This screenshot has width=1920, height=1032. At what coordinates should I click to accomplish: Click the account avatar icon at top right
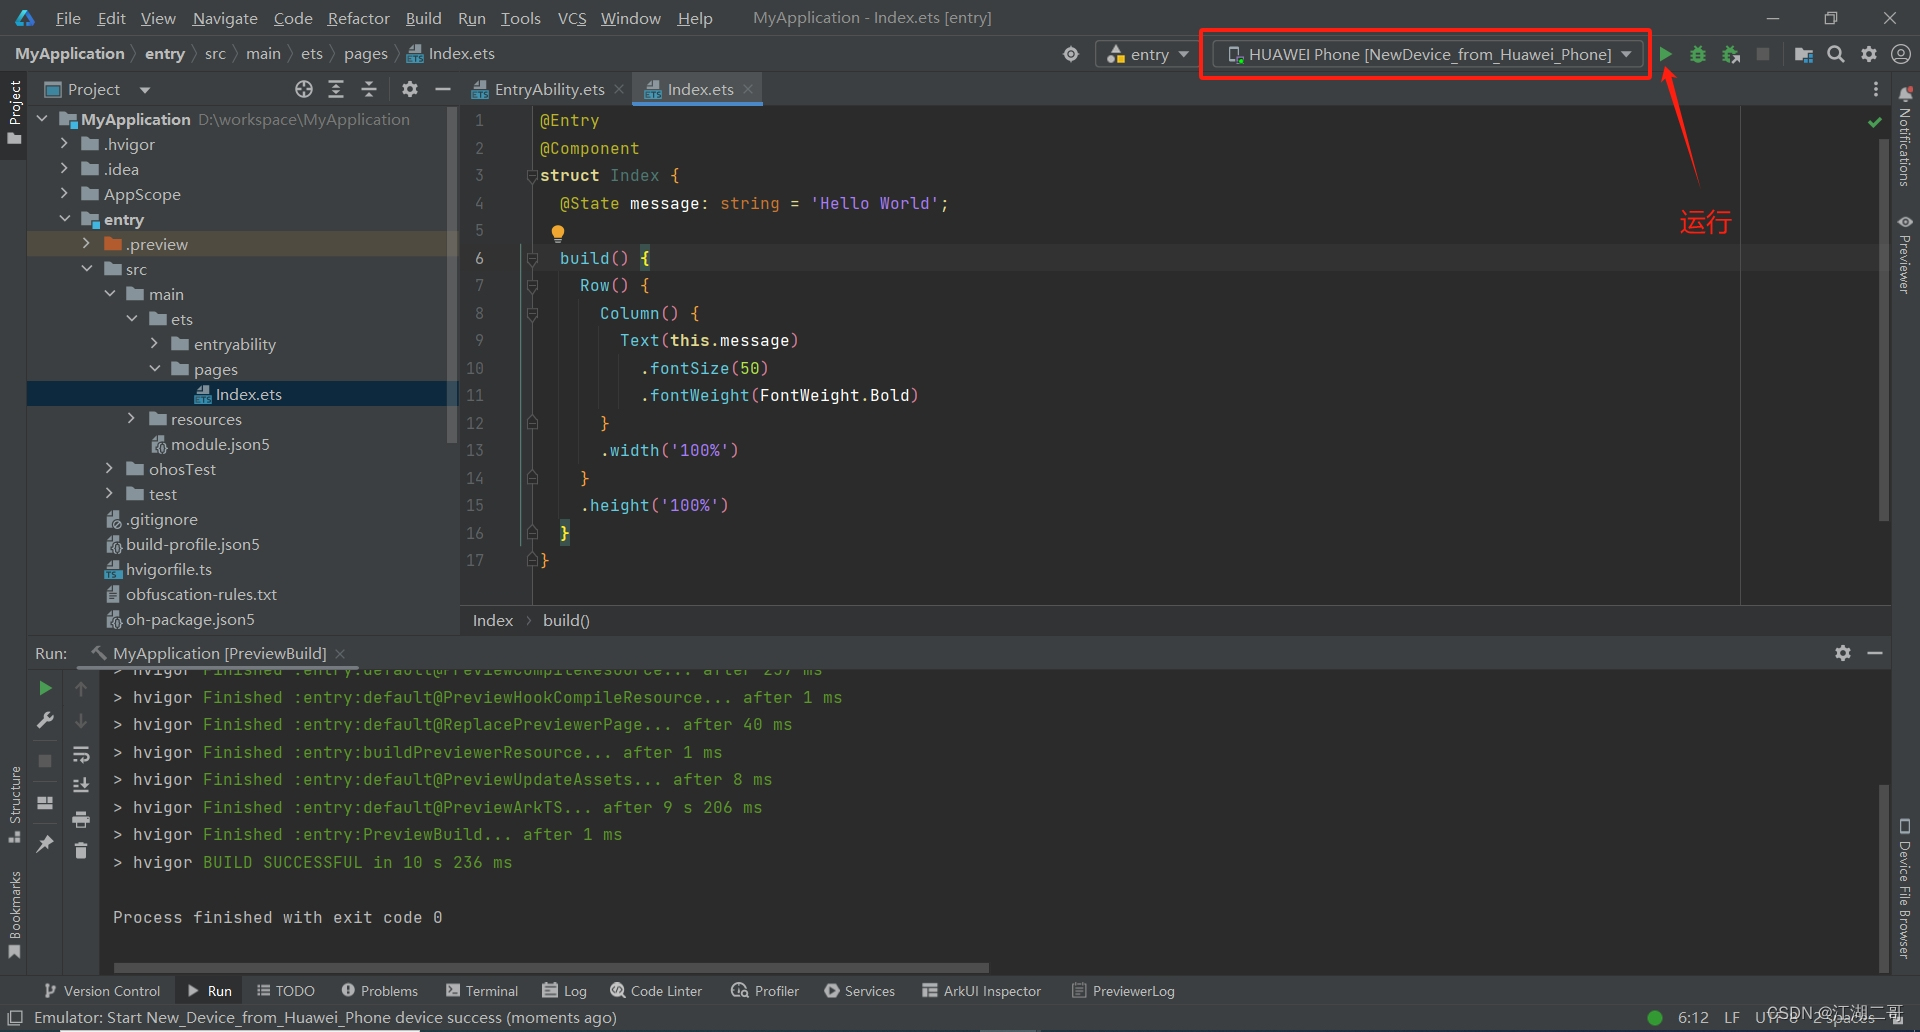(x=1901, y=54)
